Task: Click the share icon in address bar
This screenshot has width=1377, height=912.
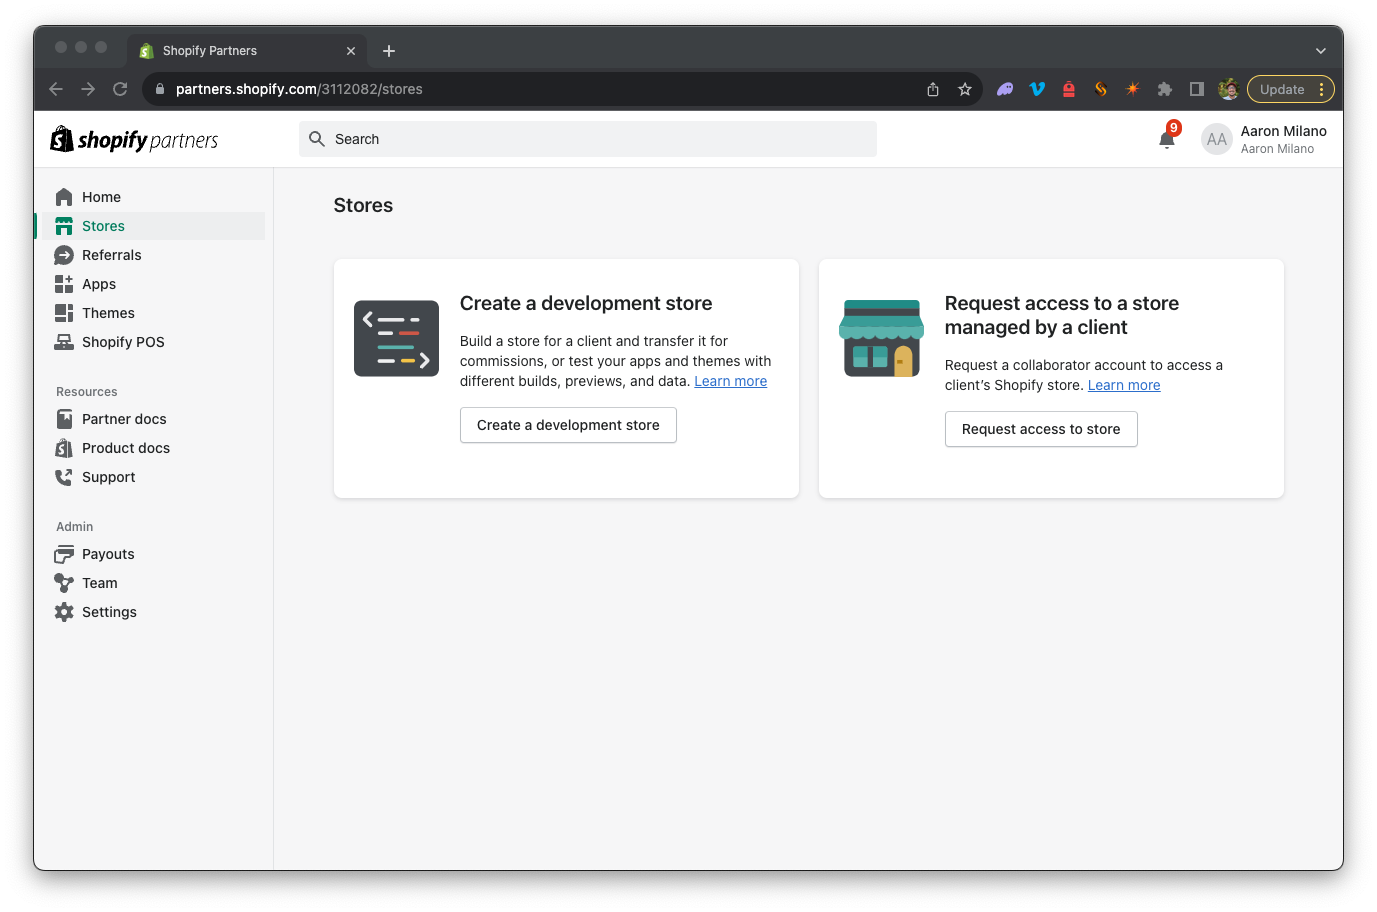Action: coord(933,89)
